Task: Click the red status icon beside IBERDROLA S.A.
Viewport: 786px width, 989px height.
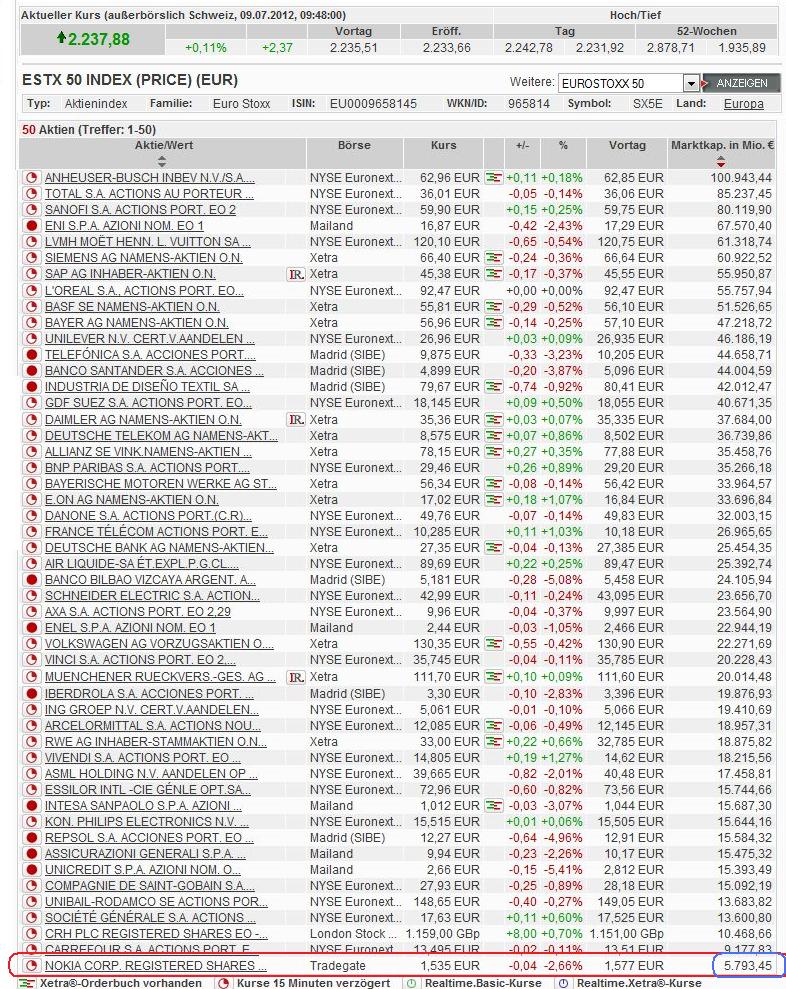Action: tap(32, 694)
